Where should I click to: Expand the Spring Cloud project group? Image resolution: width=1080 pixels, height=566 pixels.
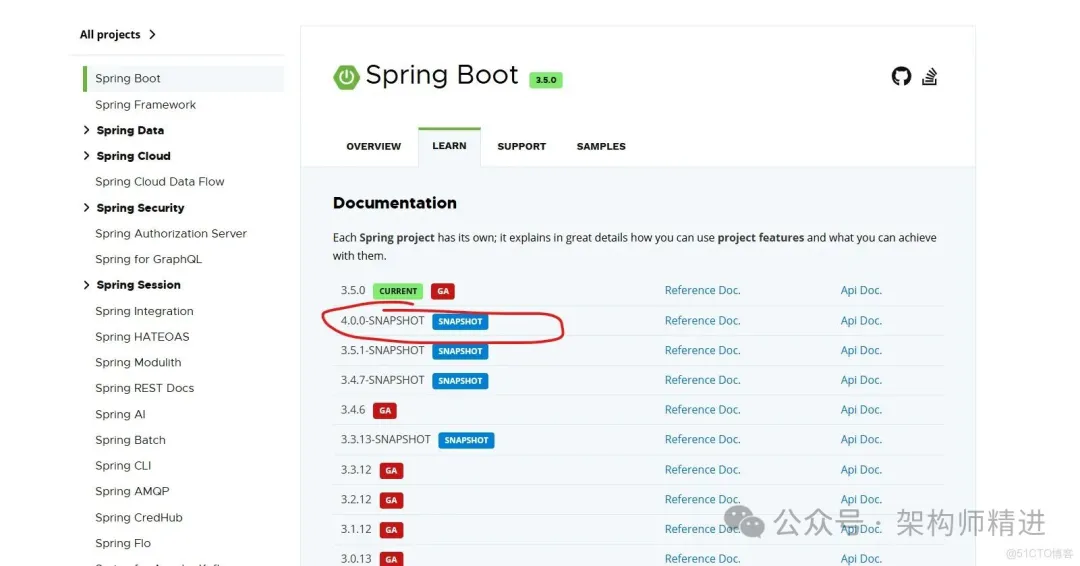coord(86,156)
